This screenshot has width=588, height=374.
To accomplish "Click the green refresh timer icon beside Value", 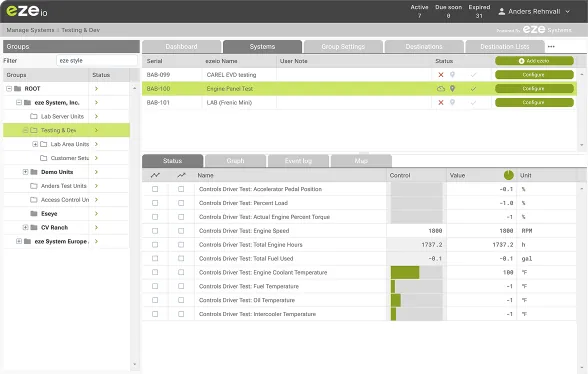I will point(508,175).
